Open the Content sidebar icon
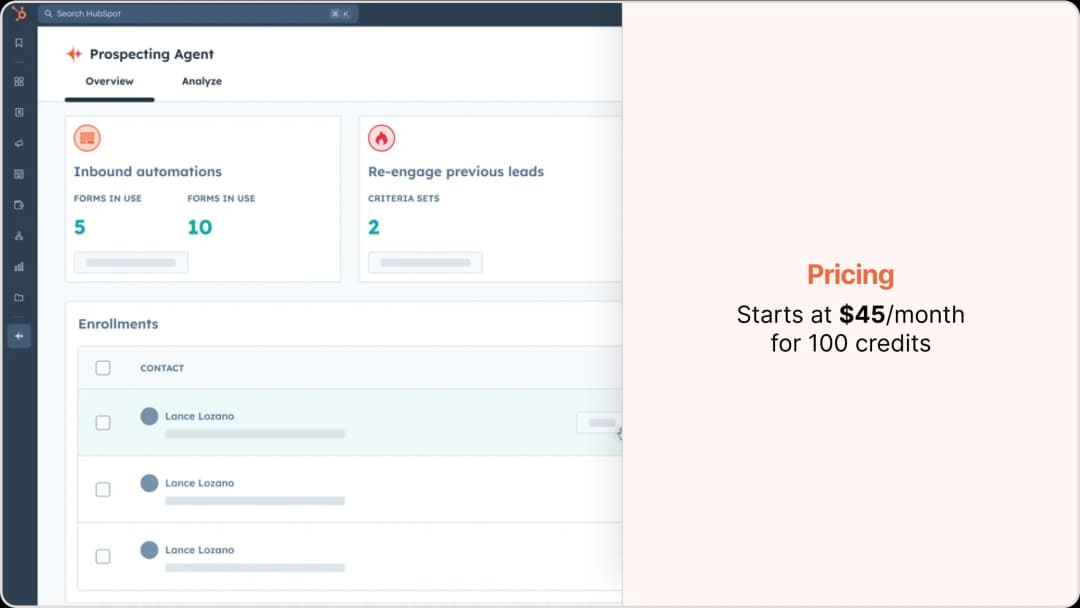The image size is (1080, 608). tap(19, 174)
